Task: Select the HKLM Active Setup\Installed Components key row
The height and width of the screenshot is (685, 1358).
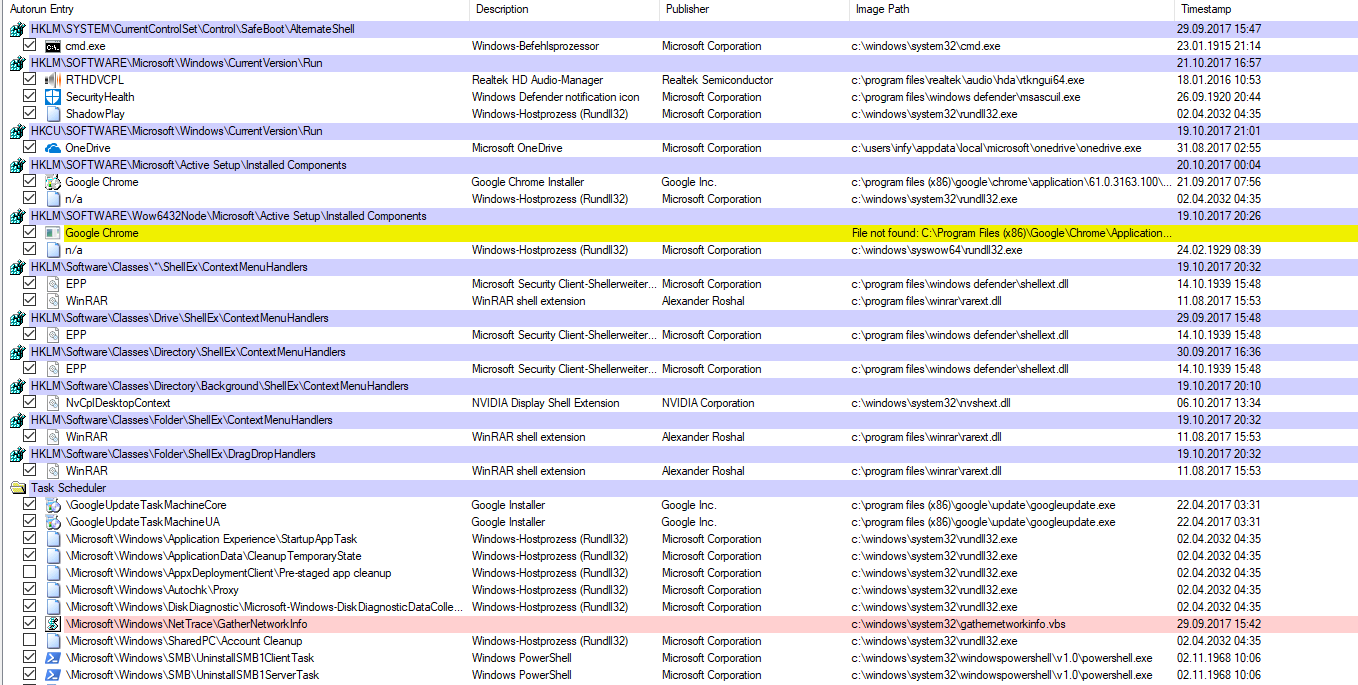Action: pyautogui.click(x=679, y=165)
